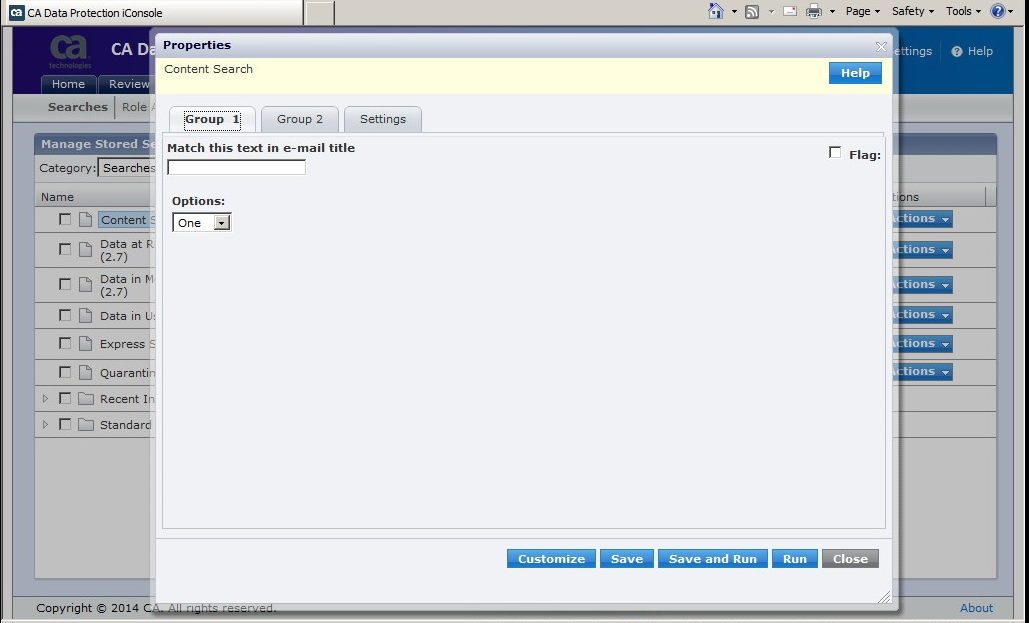Open the Options dropdown showing One
This screenshot has height=623, width=1029.
pyautogui.click(x=201, y=223)
